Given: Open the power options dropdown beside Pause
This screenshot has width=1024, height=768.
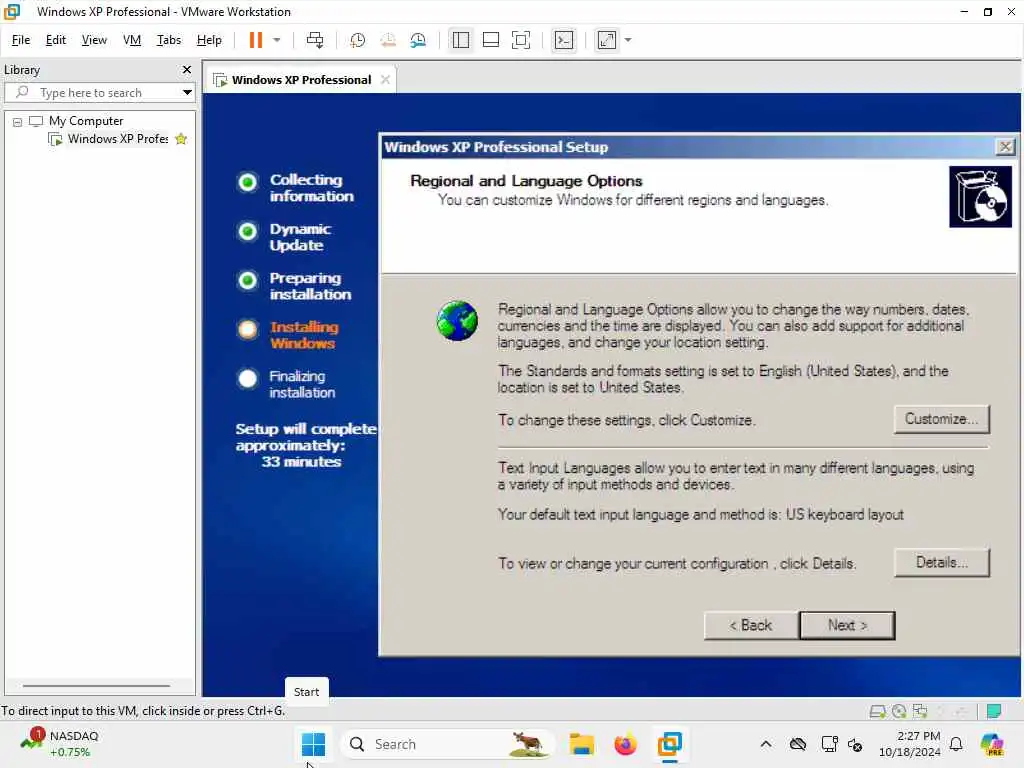Looking at the screenshot, I should [277, 40].
